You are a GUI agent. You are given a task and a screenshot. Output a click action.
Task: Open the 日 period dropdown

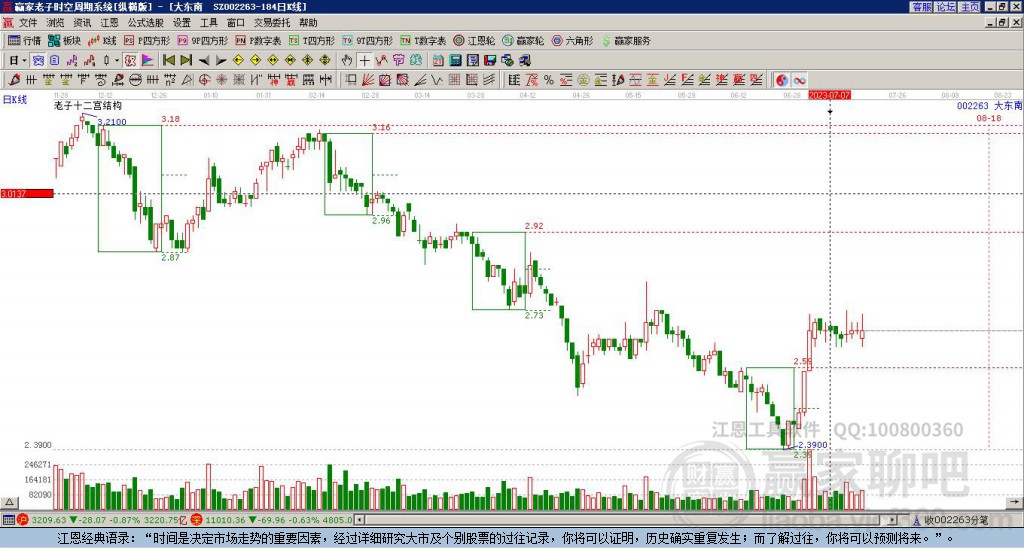[17, 60]
